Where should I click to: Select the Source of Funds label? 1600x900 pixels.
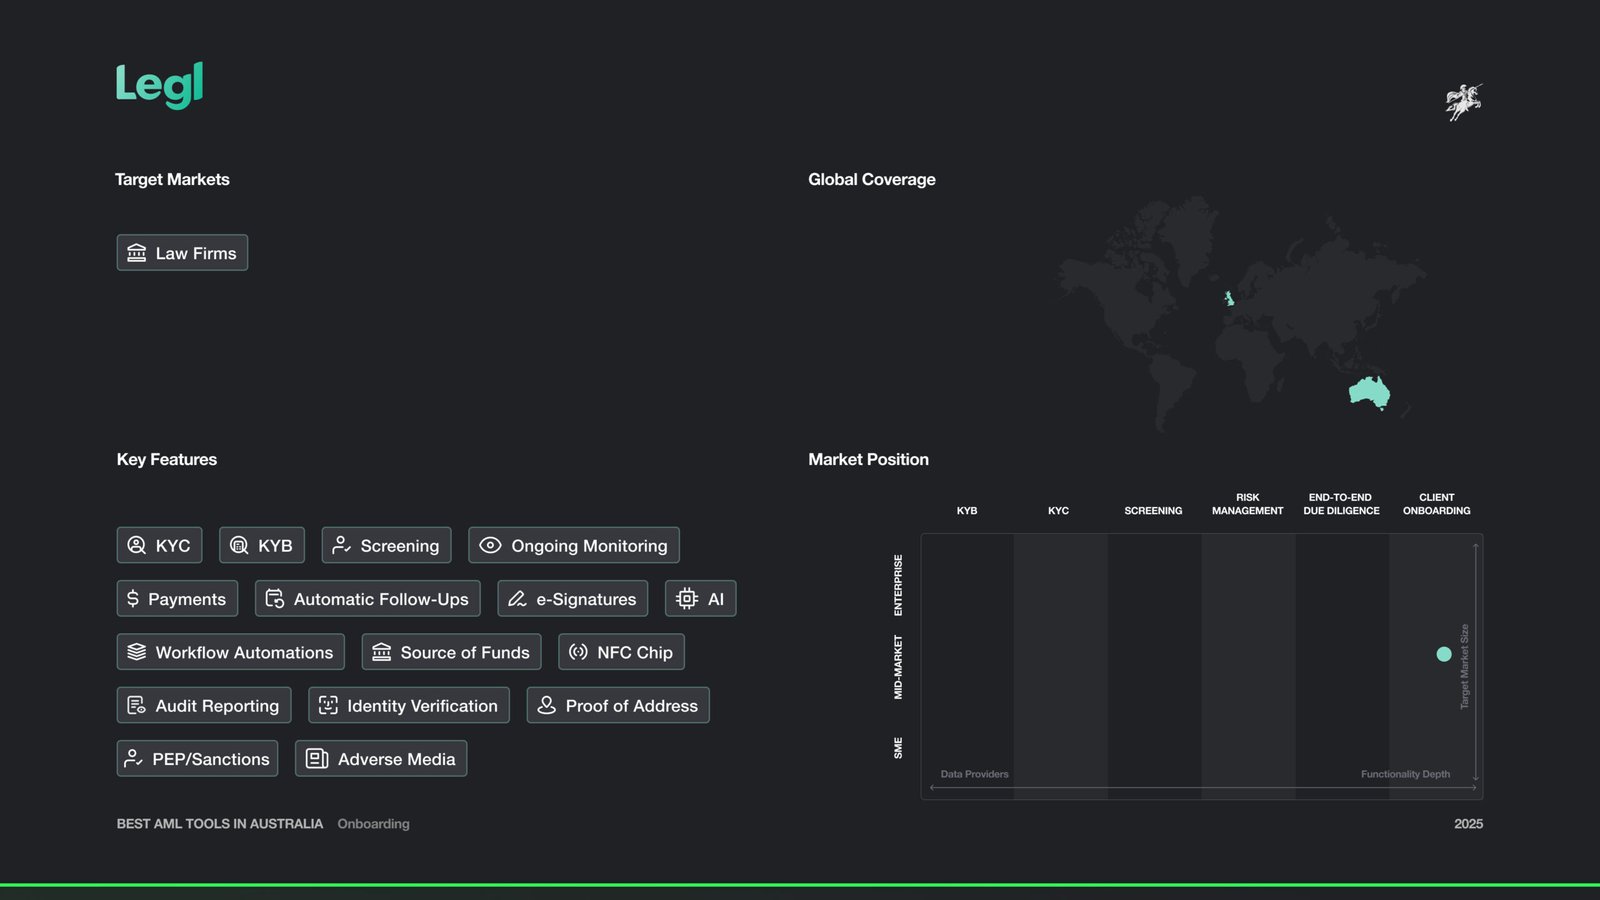click(x=465, y=652)
